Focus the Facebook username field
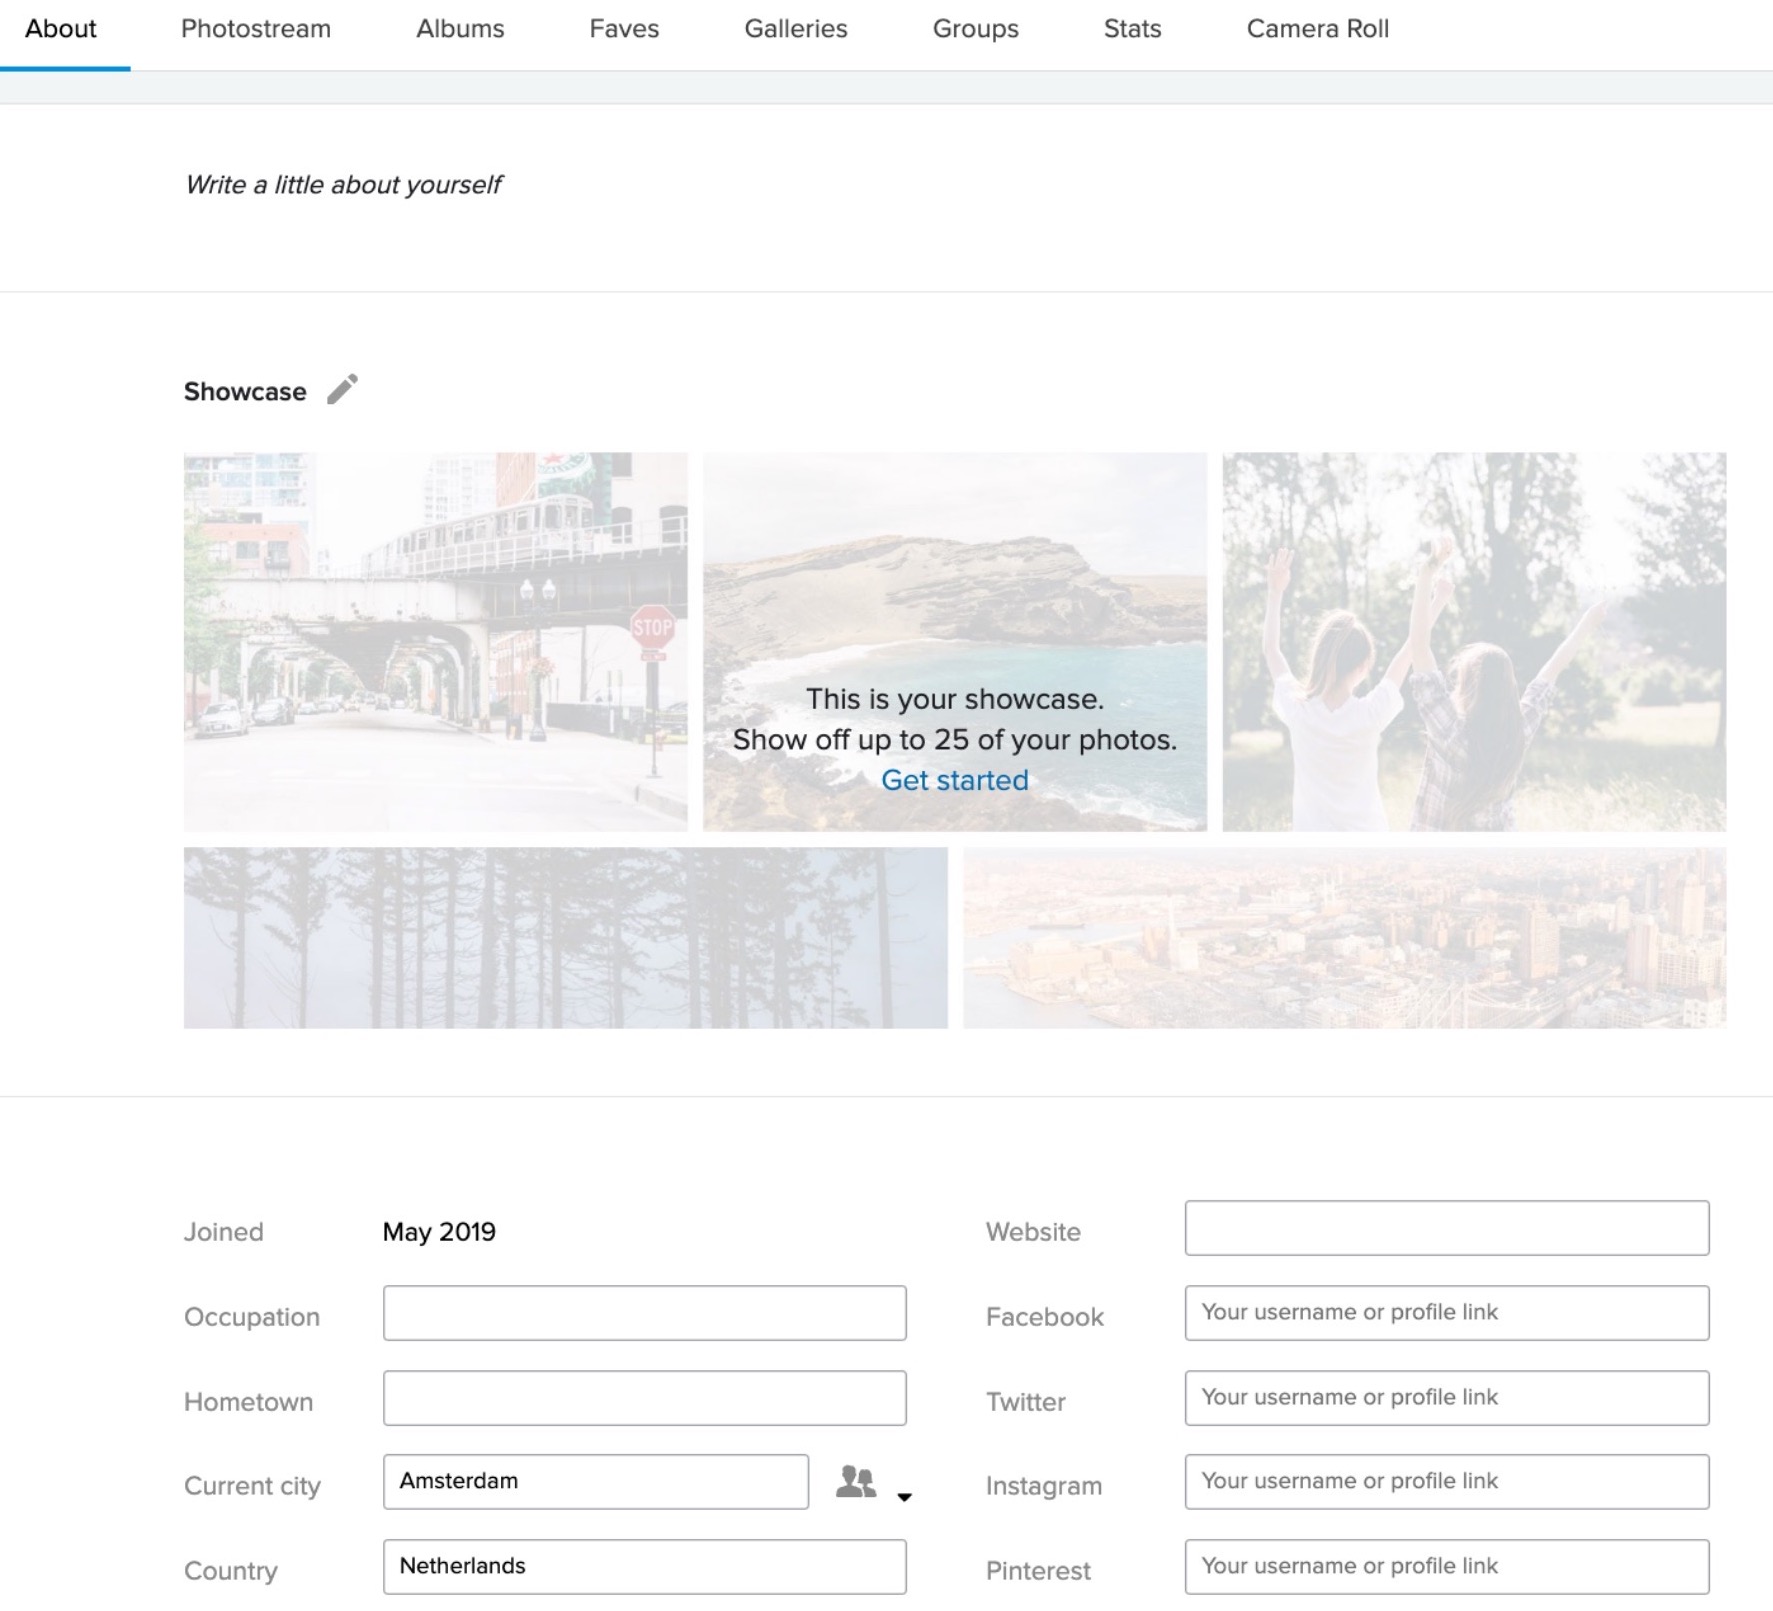The width and height of the screenshot is (1773, 1611). (x=1446, y=1313)
